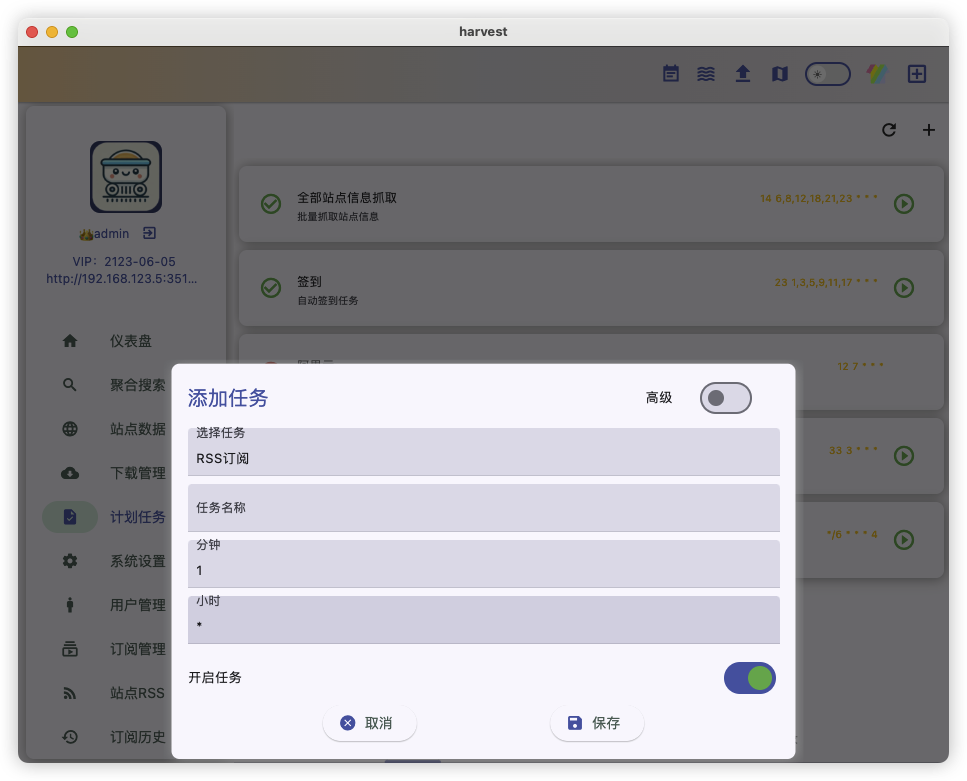Open the map icon in top toolbar
Screen dimensions: 967x781
780,74
